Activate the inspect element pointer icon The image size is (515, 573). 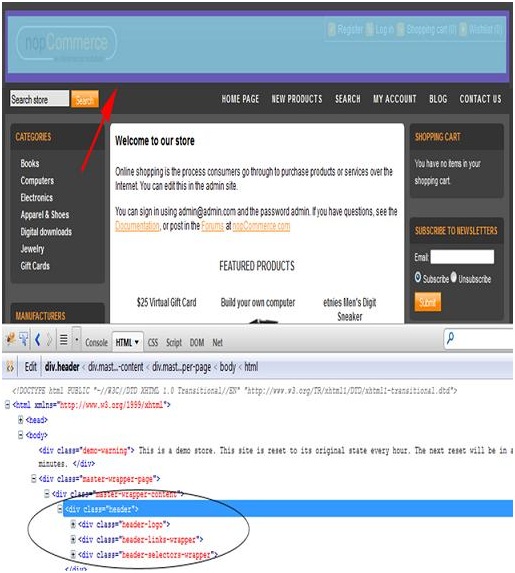[x=24, y=339]
